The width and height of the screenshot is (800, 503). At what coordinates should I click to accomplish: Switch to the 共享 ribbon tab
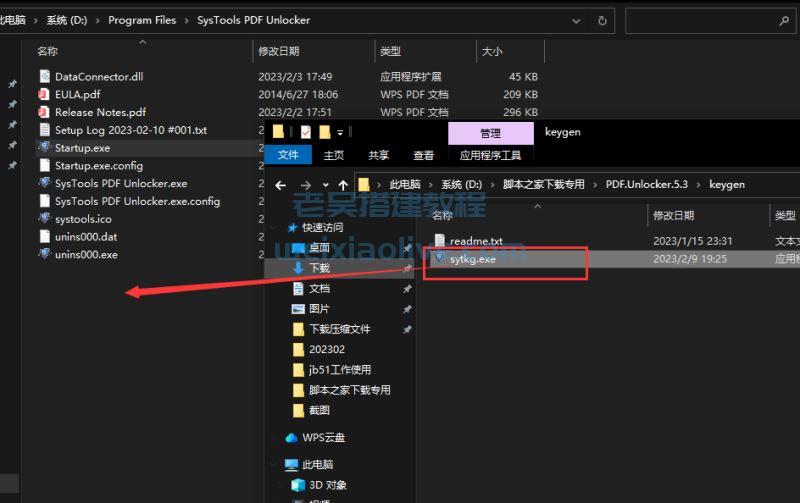point(379,155)
